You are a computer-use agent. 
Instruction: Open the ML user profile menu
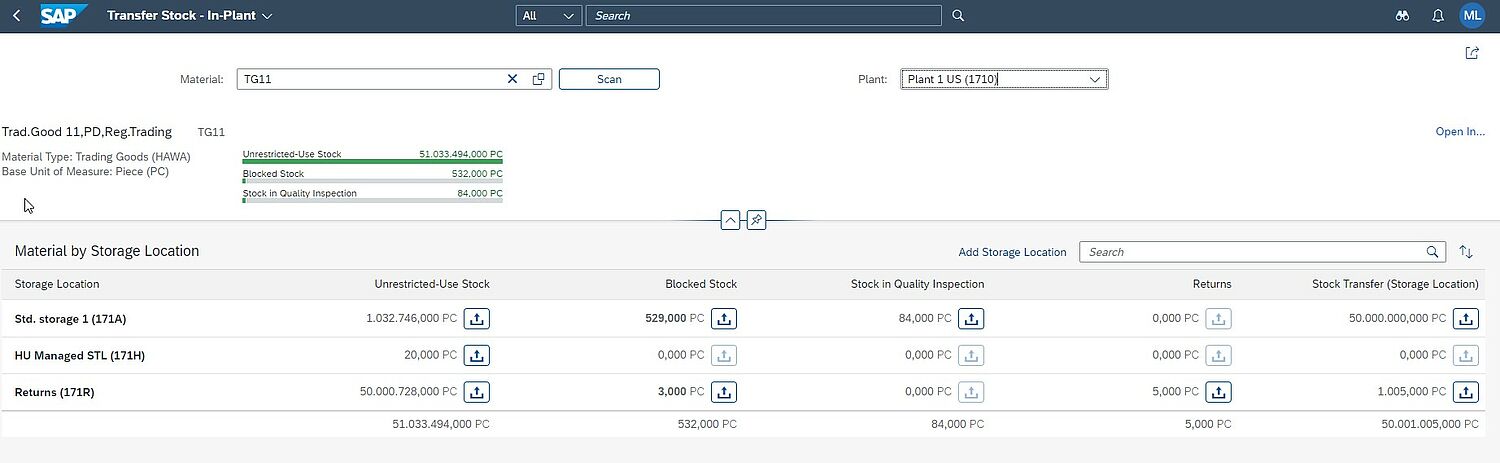click(x=1472, y=16)
